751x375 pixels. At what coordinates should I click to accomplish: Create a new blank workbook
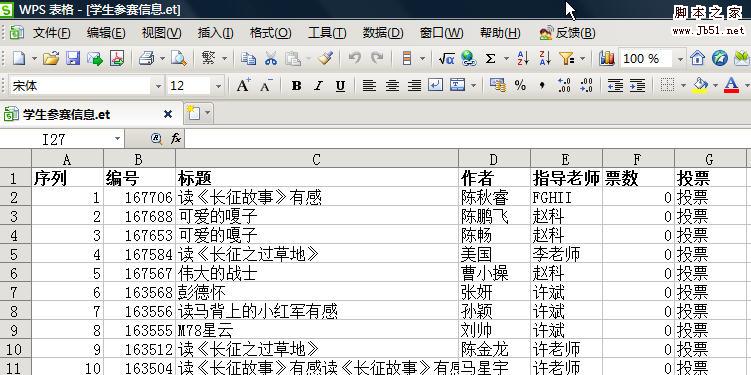coord(19,58)
